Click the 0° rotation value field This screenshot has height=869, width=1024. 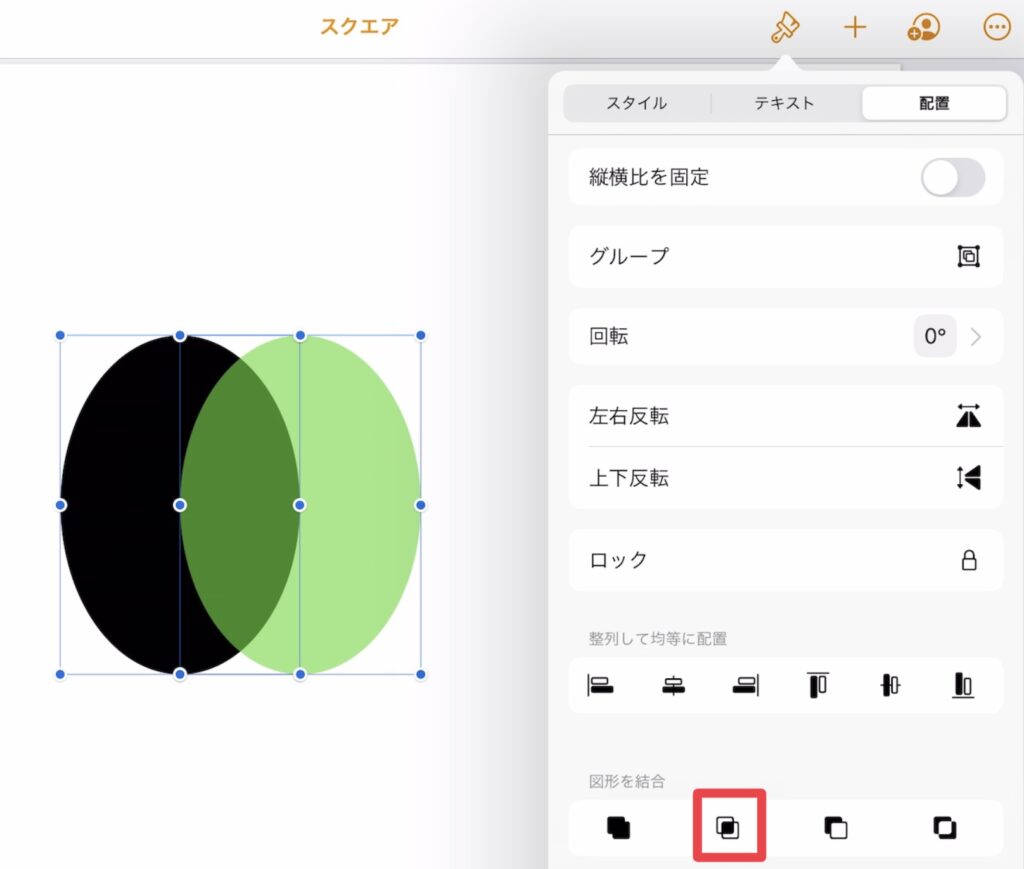[935, 336]
